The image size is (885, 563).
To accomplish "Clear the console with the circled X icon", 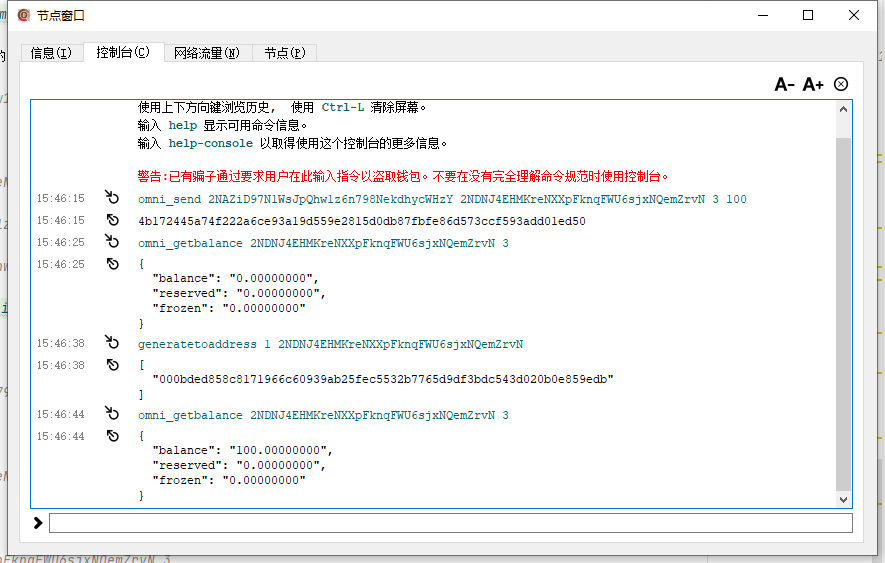I will (841, 84).
